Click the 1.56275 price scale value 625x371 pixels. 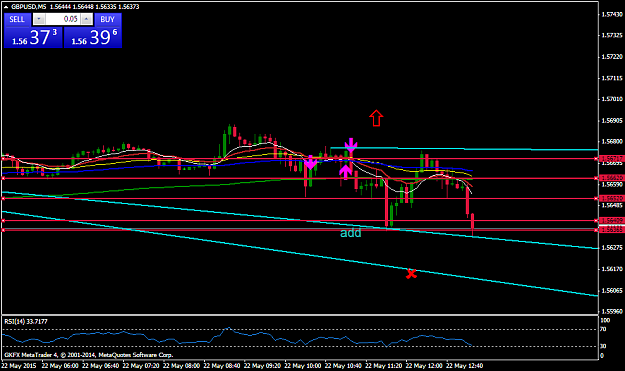612,248
